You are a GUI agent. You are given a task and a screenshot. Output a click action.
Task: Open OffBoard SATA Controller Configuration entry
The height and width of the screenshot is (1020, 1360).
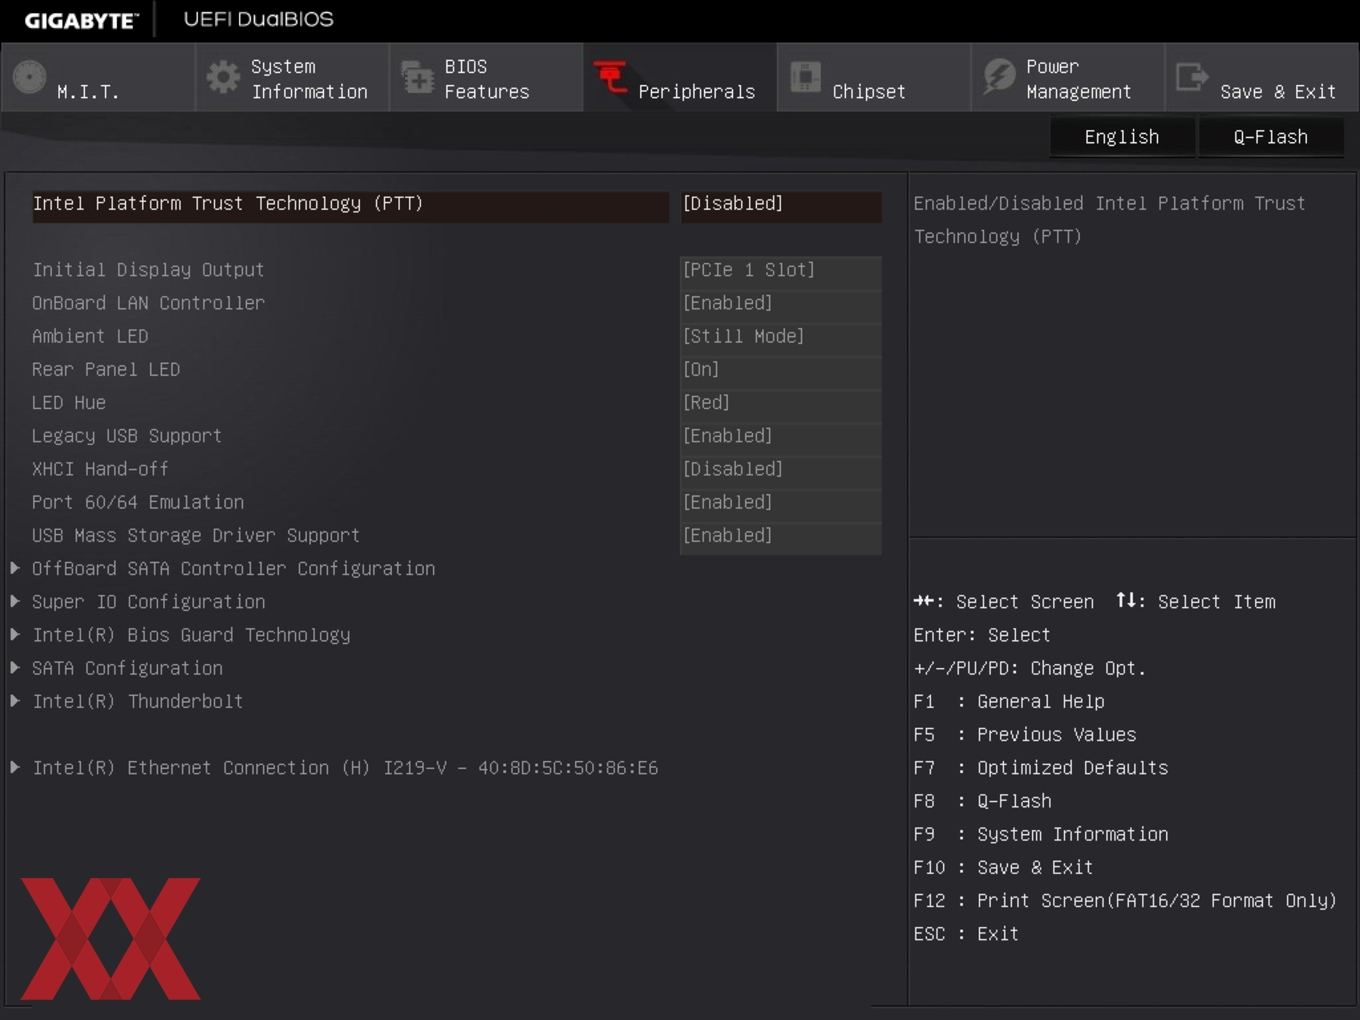point(234,568)
